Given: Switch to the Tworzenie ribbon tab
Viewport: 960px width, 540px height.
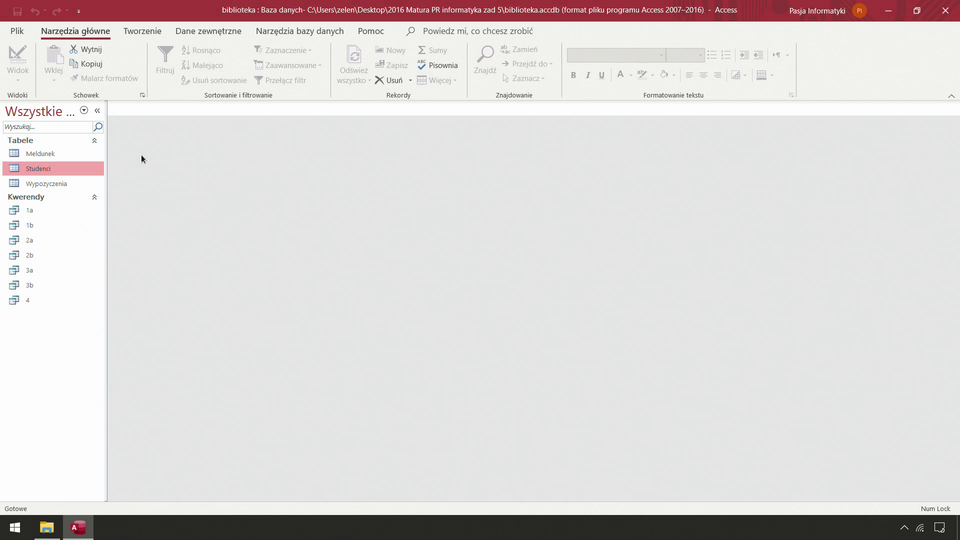Looking at the screenshot, I should click(142, 31).
